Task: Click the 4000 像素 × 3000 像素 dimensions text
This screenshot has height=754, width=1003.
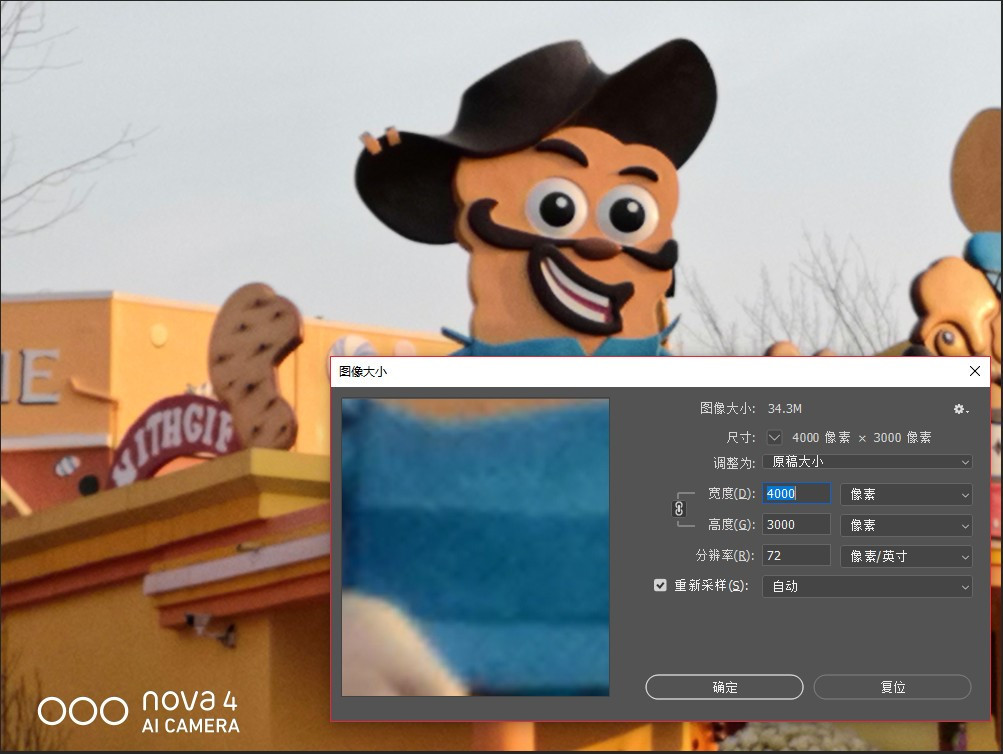Action: (862, 437)
